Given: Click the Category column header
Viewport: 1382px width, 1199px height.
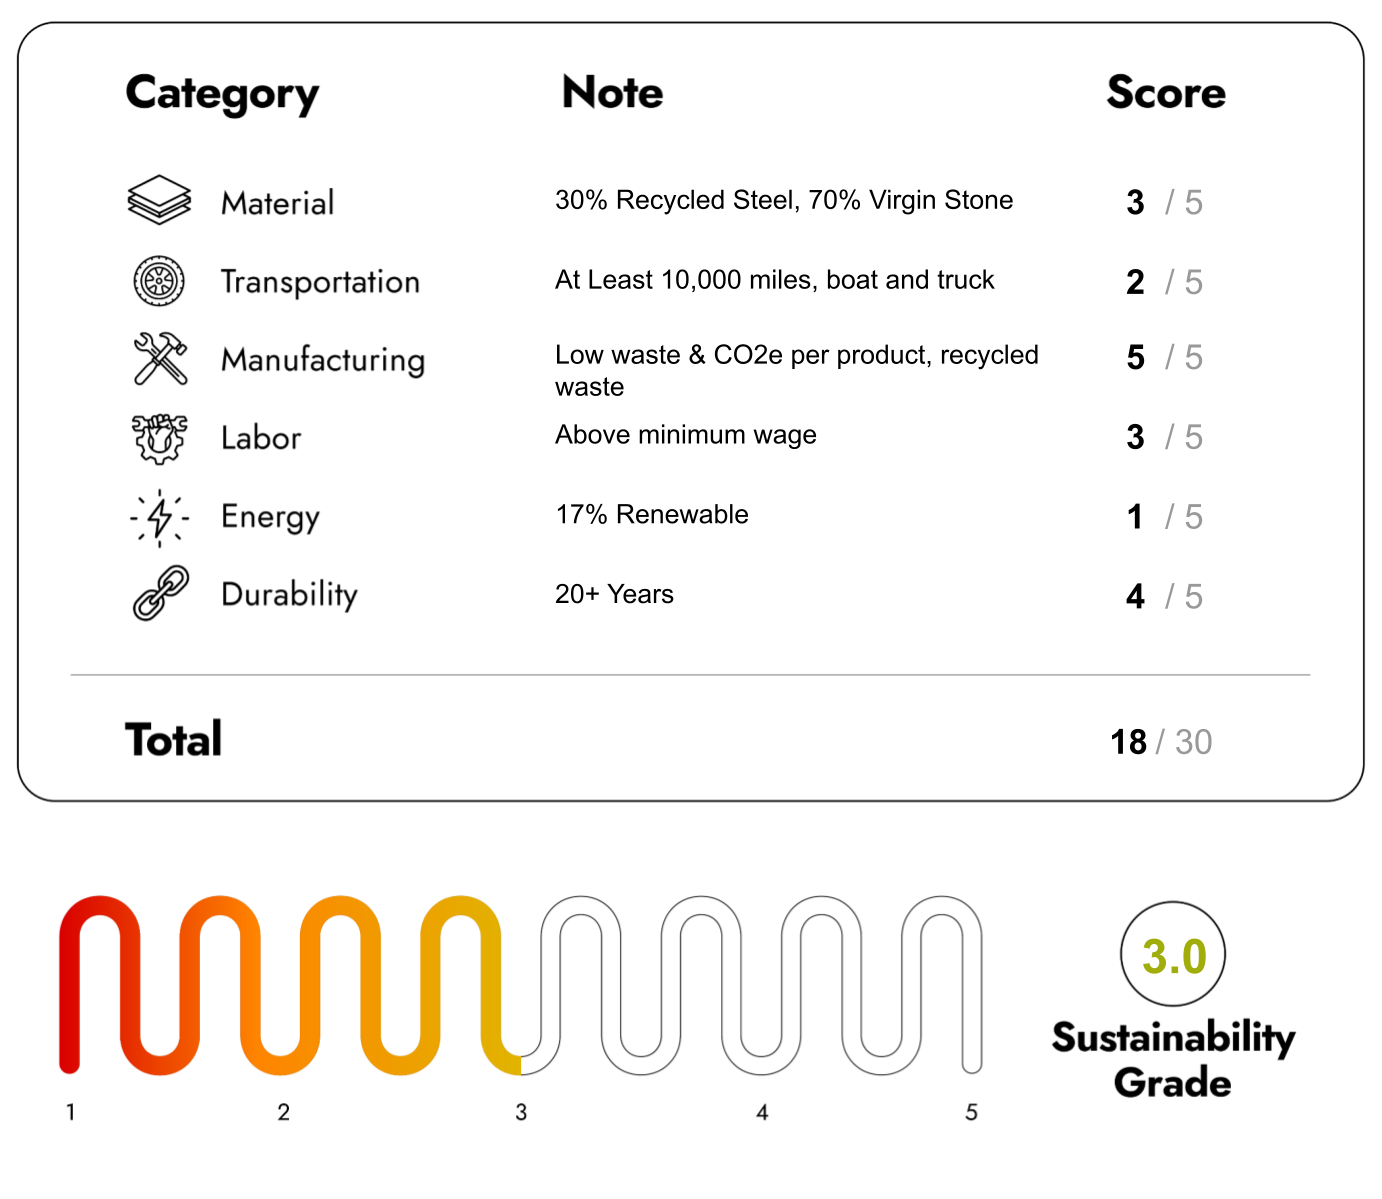Looking at the screenshot, I should point(222,94).
